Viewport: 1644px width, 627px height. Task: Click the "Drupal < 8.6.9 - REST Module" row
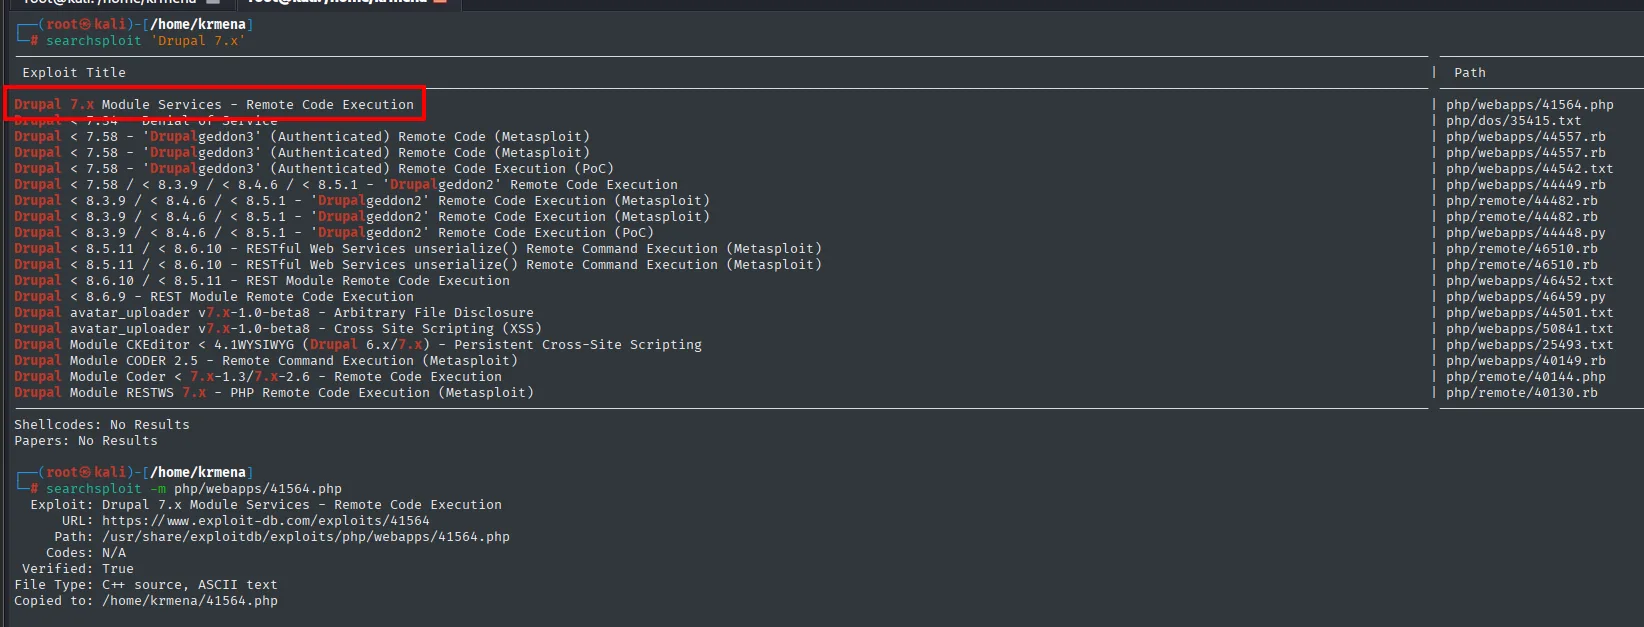[214, 297]
